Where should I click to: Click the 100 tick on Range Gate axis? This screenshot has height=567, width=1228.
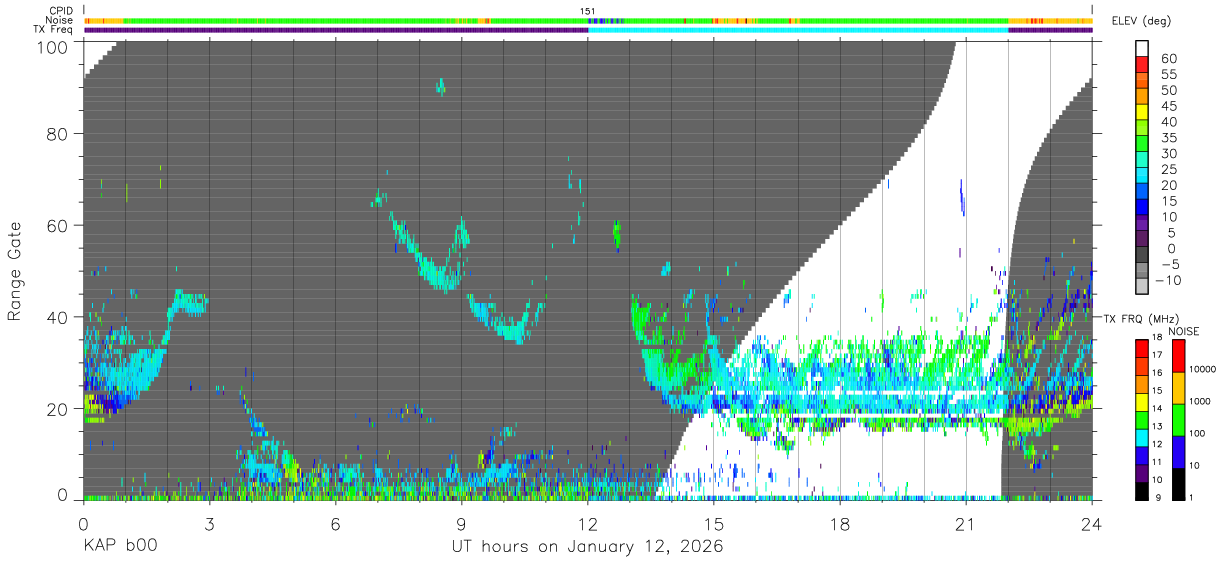[54, 46]
